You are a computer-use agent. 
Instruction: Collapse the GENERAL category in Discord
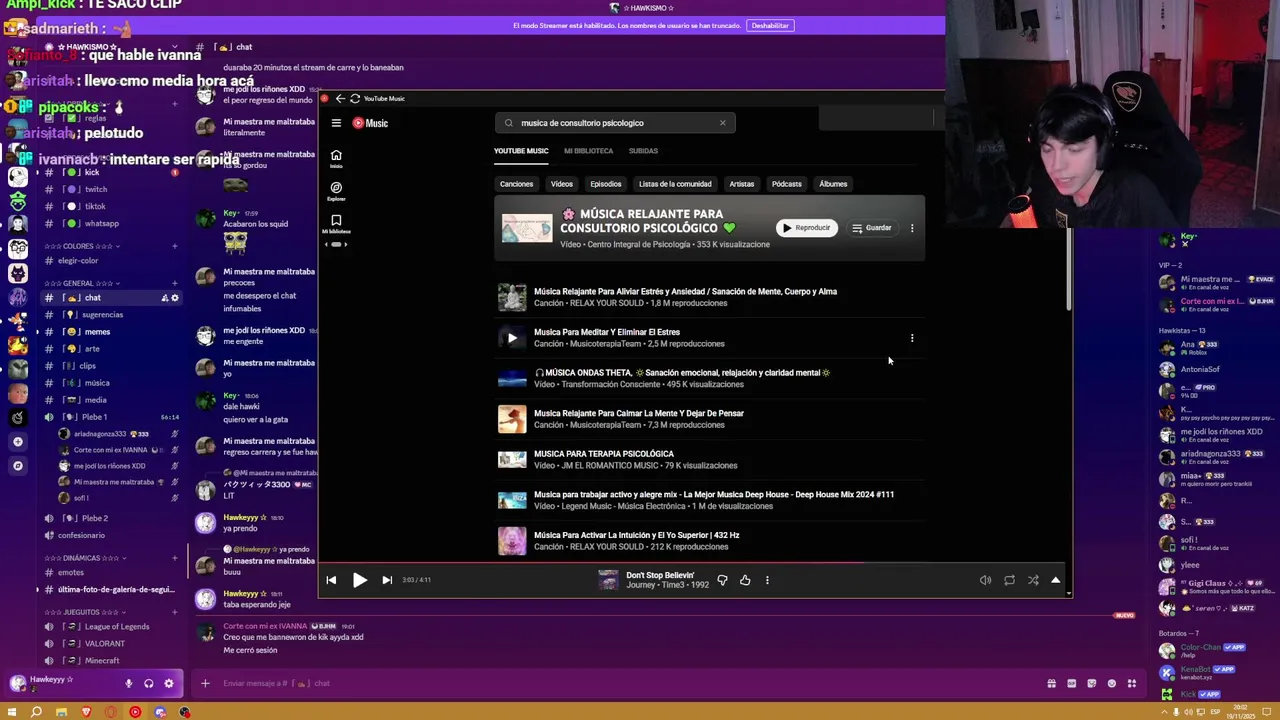[x=80, y=283]
